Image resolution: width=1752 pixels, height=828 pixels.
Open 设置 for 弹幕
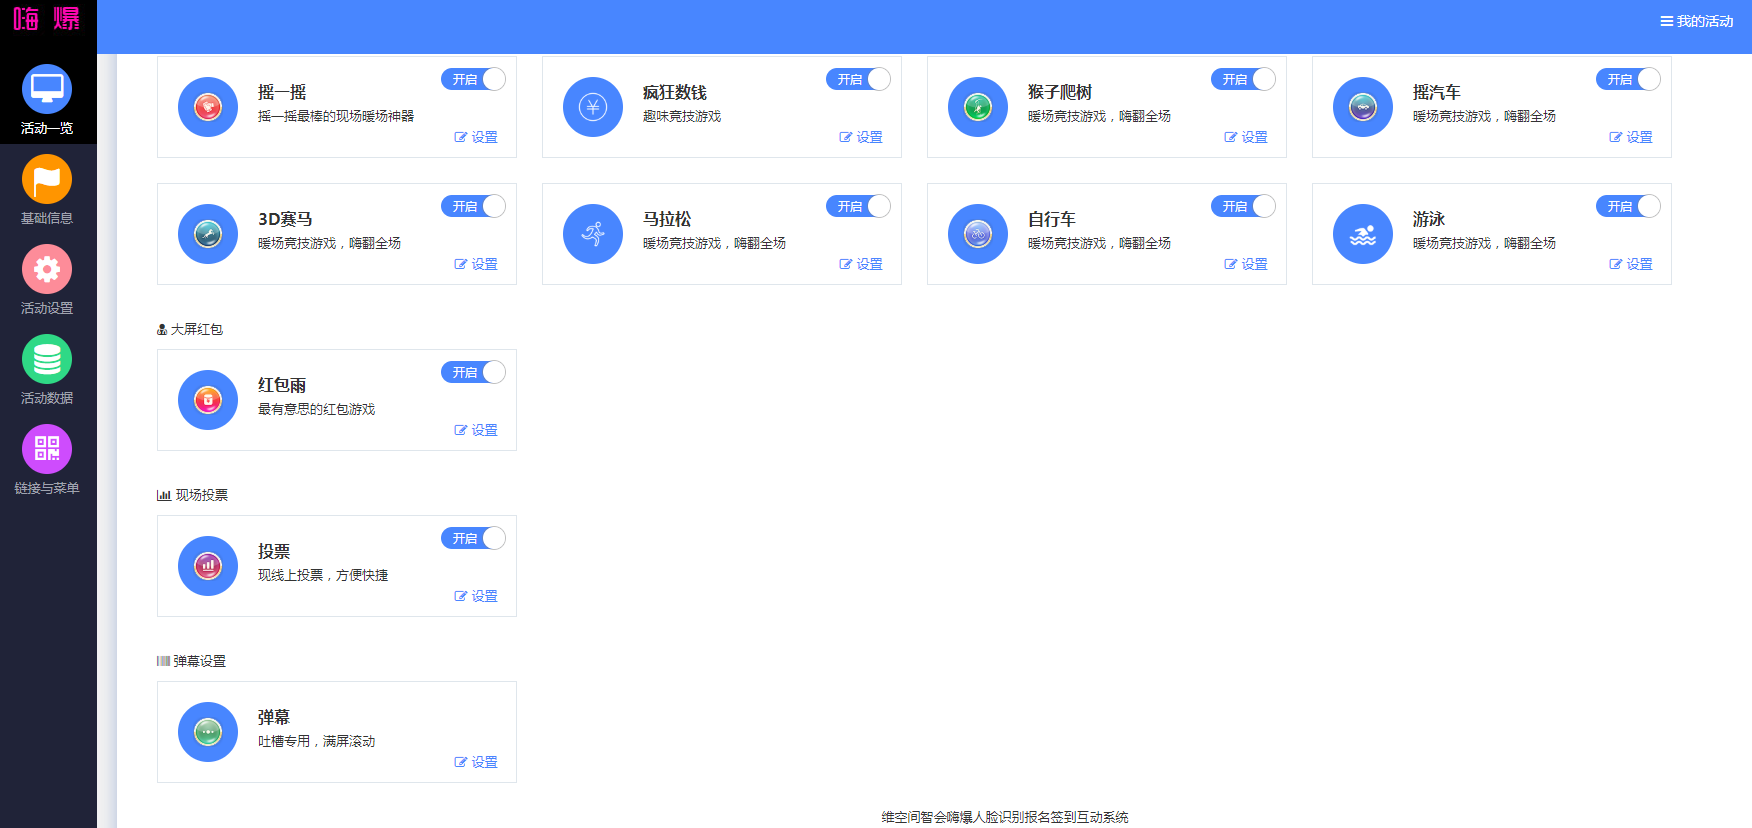(476, 762)
